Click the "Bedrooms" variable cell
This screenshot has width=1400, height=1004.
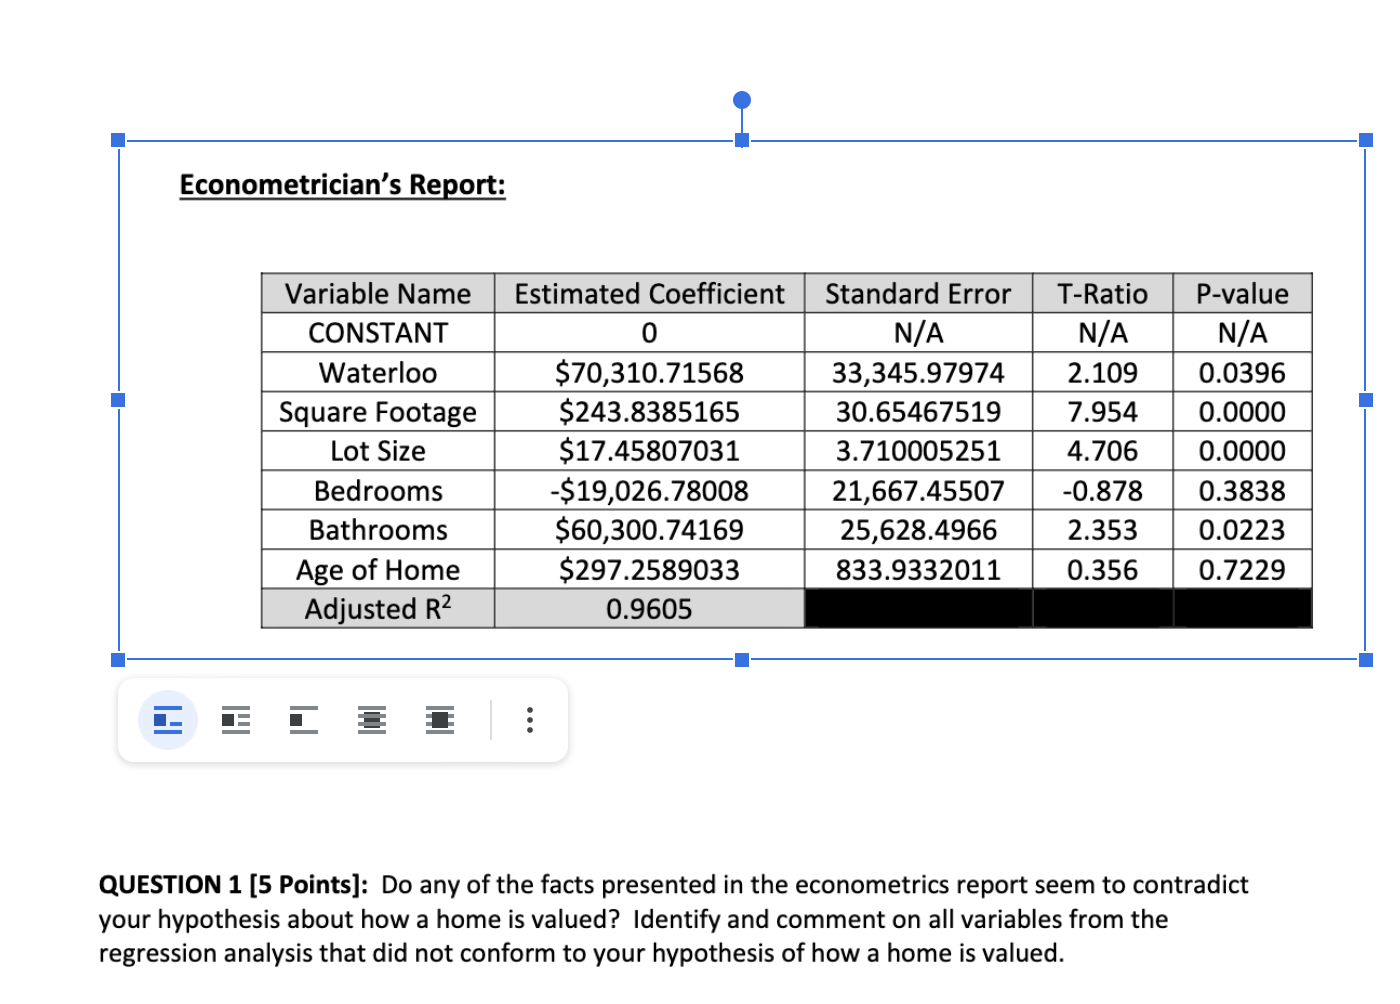coord(378,491)
